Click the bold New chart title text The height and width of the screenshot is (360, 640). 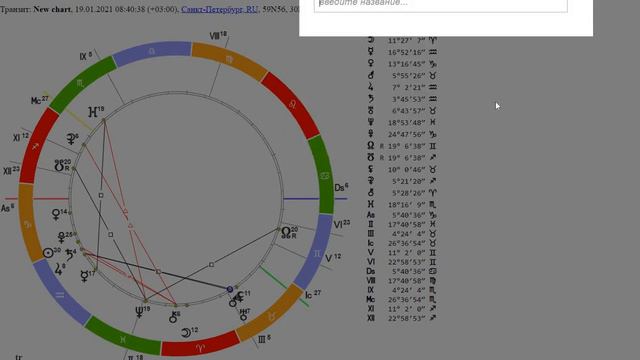(52, 9)
